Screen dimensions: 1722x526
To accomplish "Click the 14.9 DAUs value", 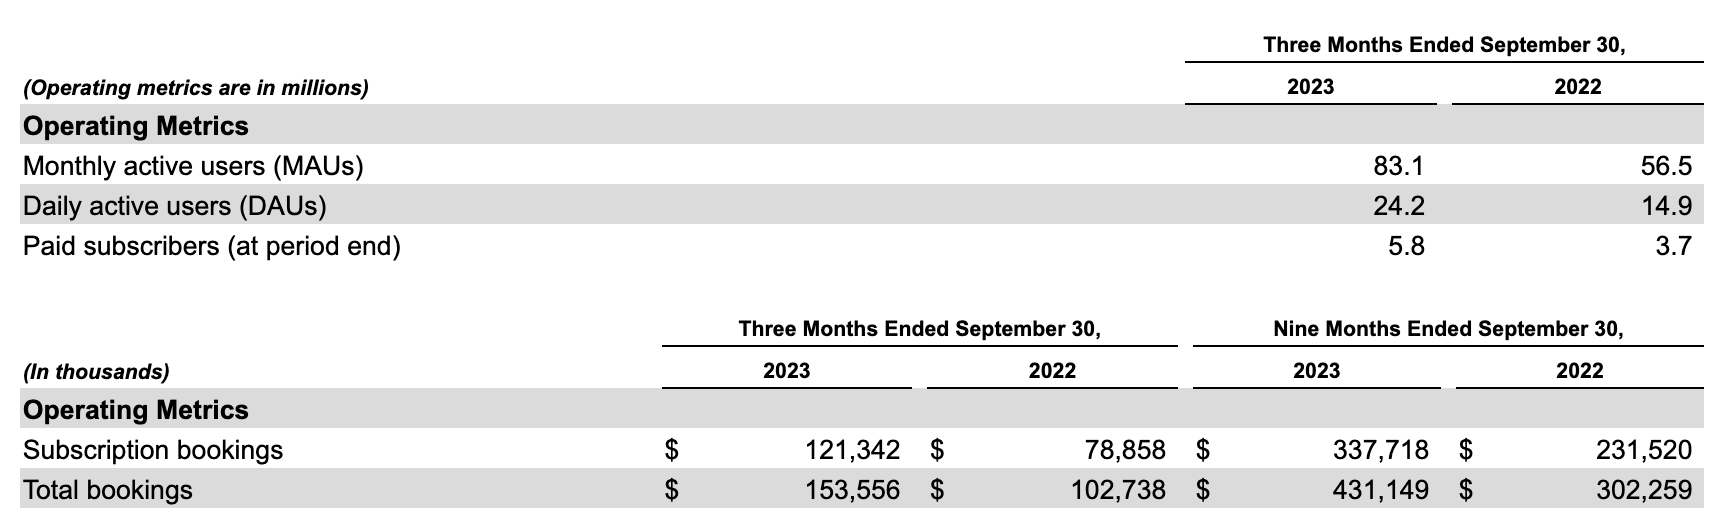I will pyautogui.click(x=1665, y=206).
